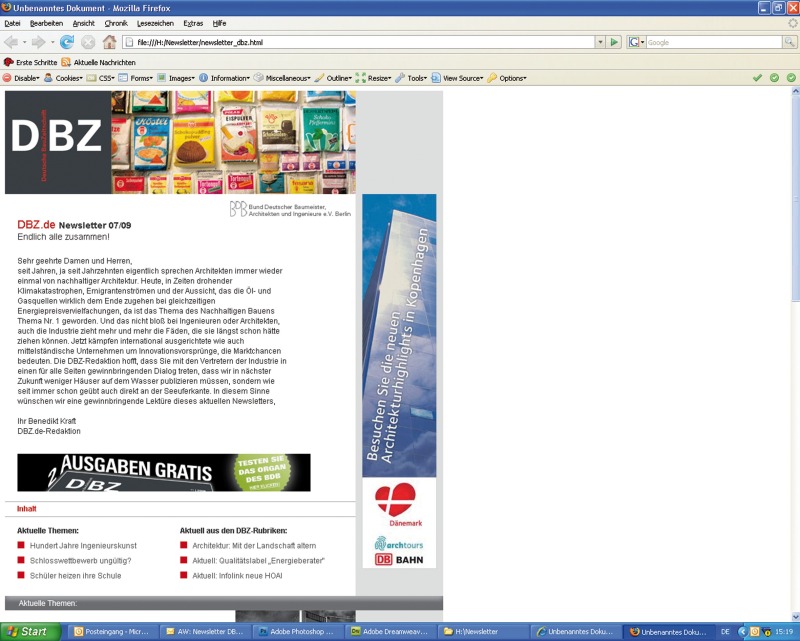Click the vertical scrollbar down arrow
800x641 pixels.
pos(795,617)
